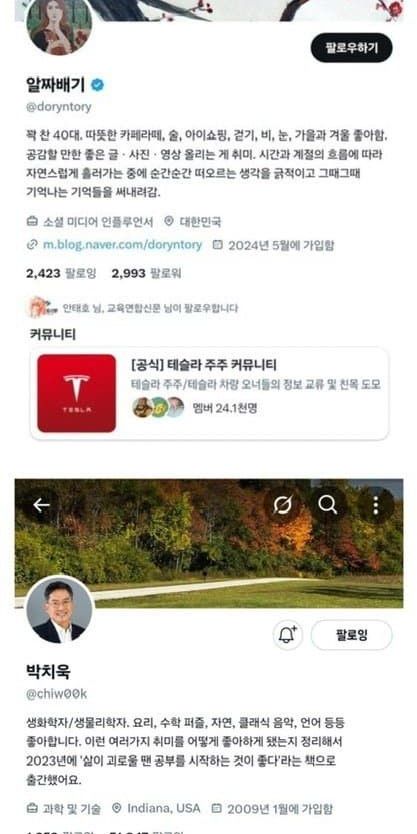
Task: View the 2,423 팔로잉 list
Action: [61, 273]
